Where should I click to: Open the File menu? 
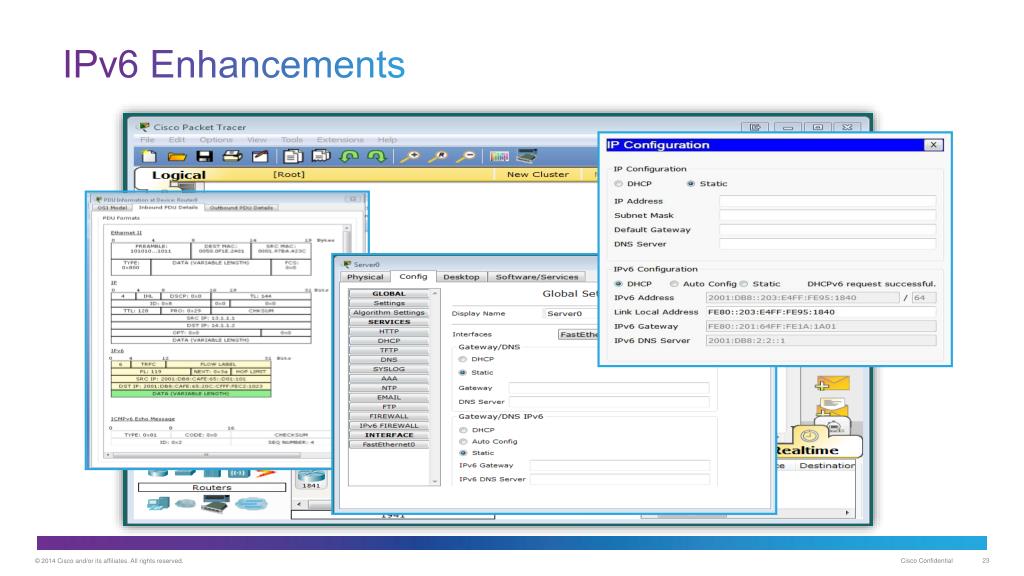tap(148, 140)
